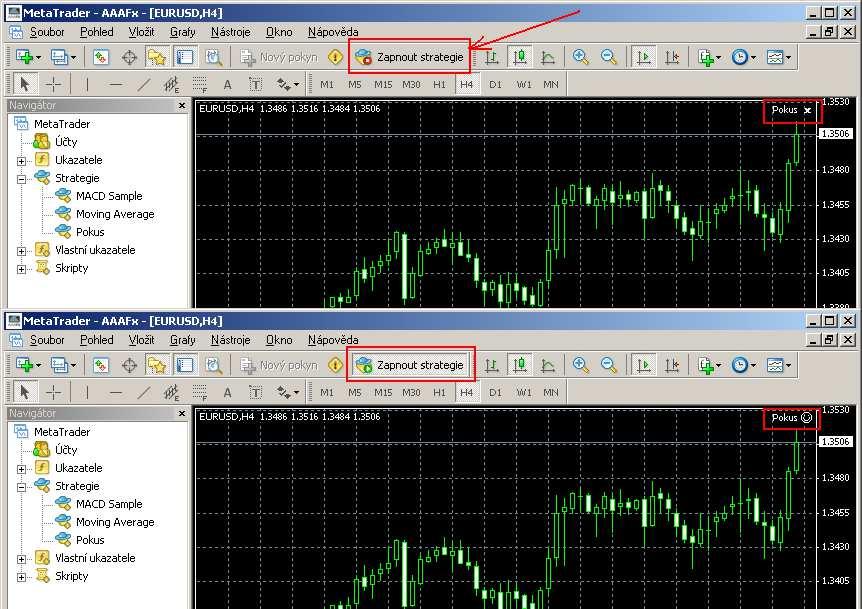This screenshot has height=609, width=862.
Task: Expand Skripty node in lower Navigator
Action: click(21, 577)
